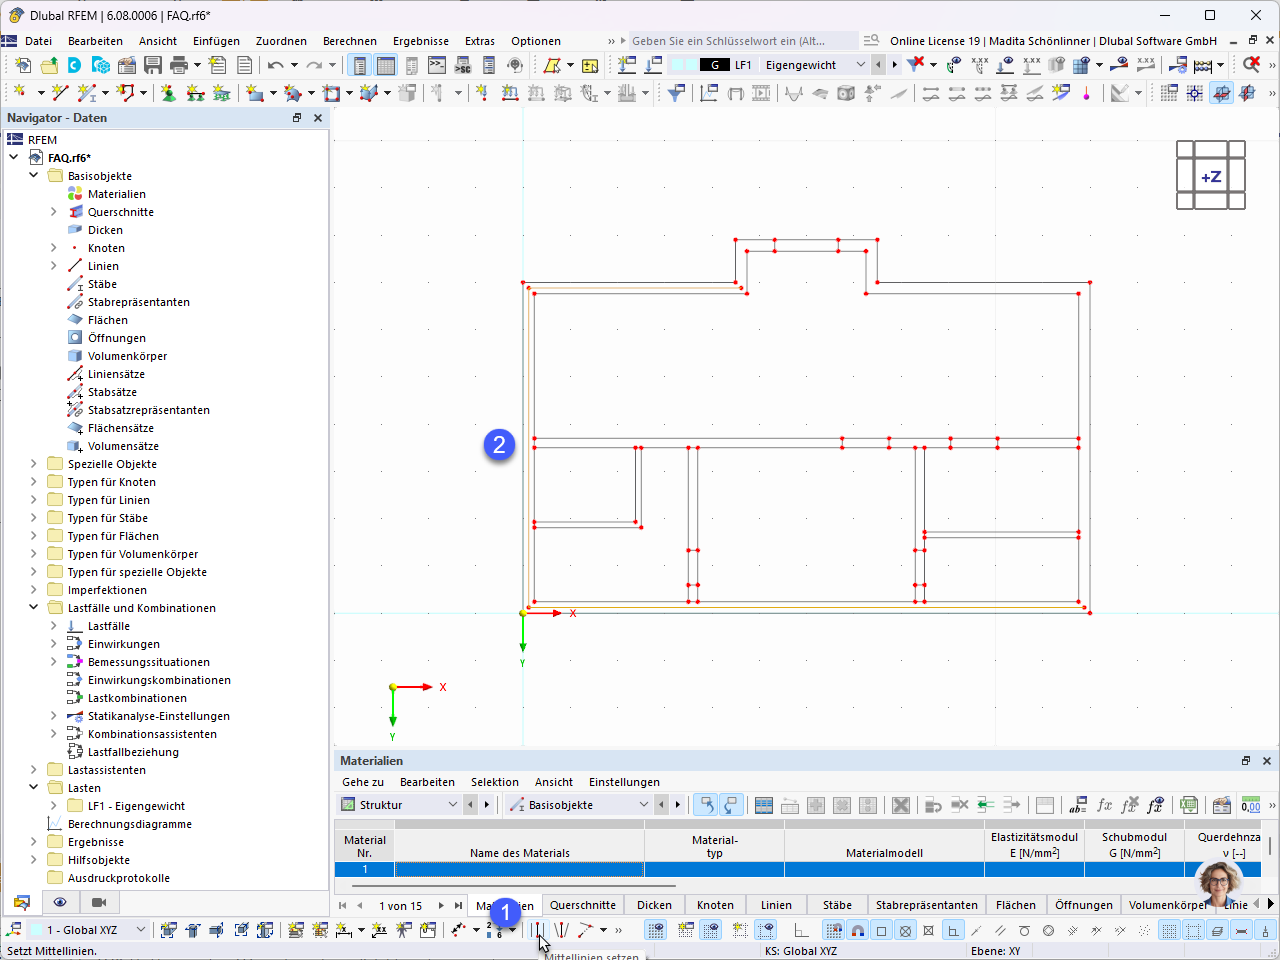This screenshot has height=960, width=1280.
Task: Click the new line tool icon
Action: (61, 93)
